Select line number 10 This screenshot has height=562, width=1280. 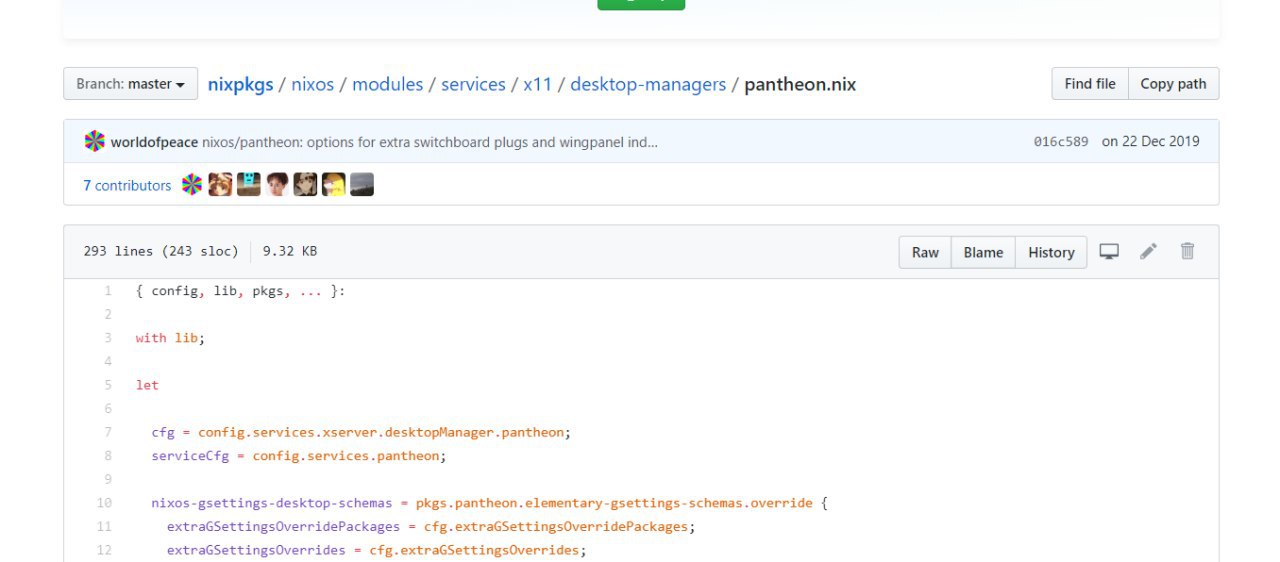pyautogui.click(x=104, y=502)
